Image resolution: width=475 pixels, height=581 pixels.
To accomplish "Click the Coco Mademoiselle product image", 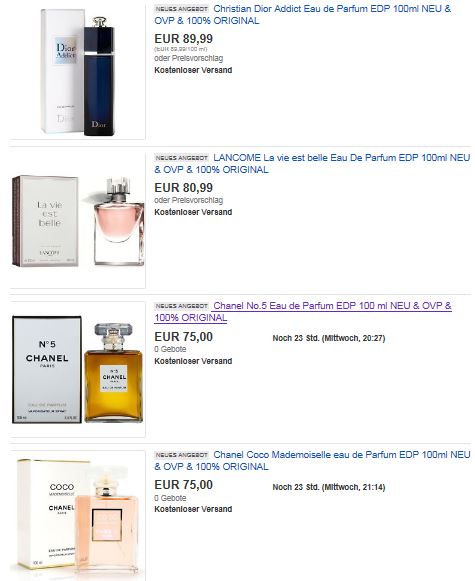I will tap(78, 517).
